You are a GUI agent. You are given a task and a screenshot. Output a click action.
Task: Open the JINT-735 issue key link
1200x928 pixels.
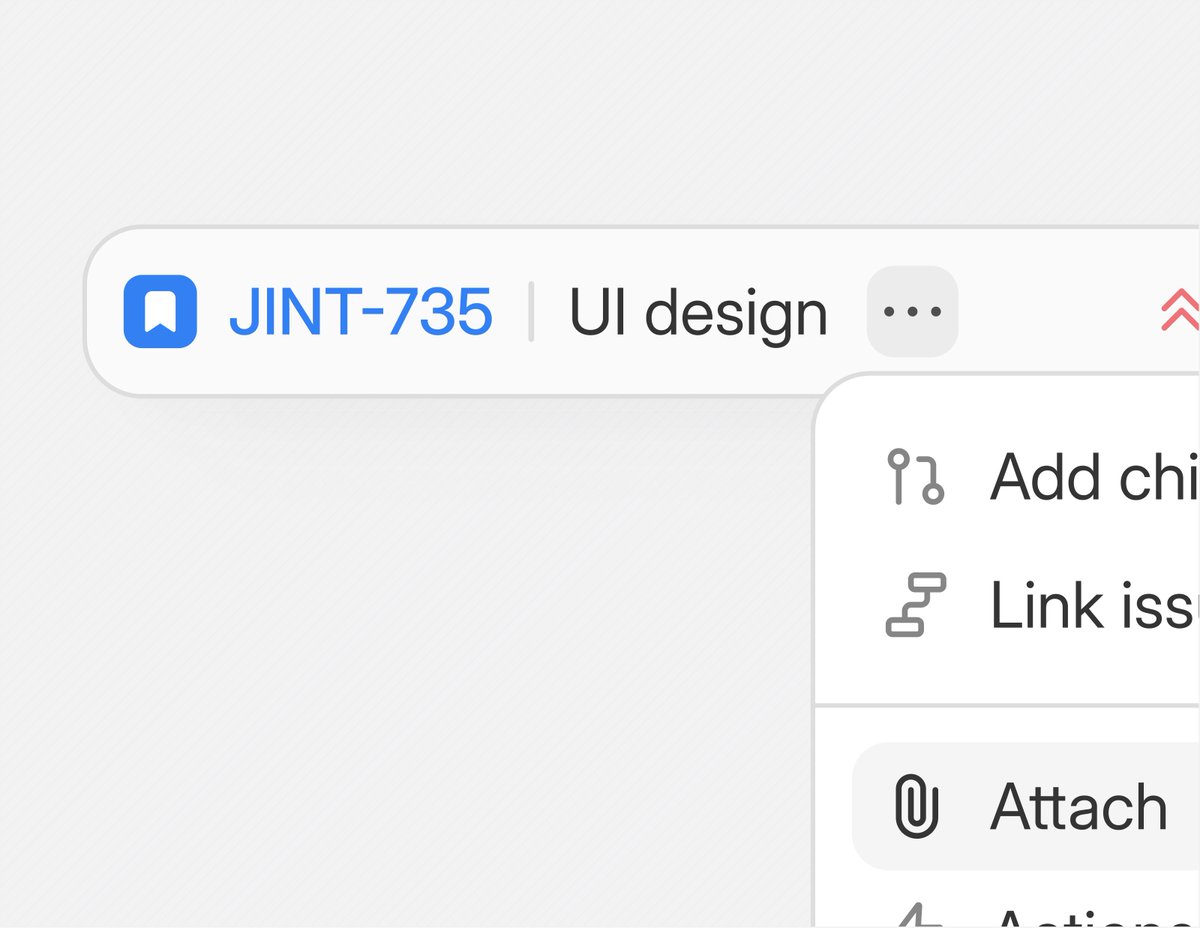click(360, 312)
